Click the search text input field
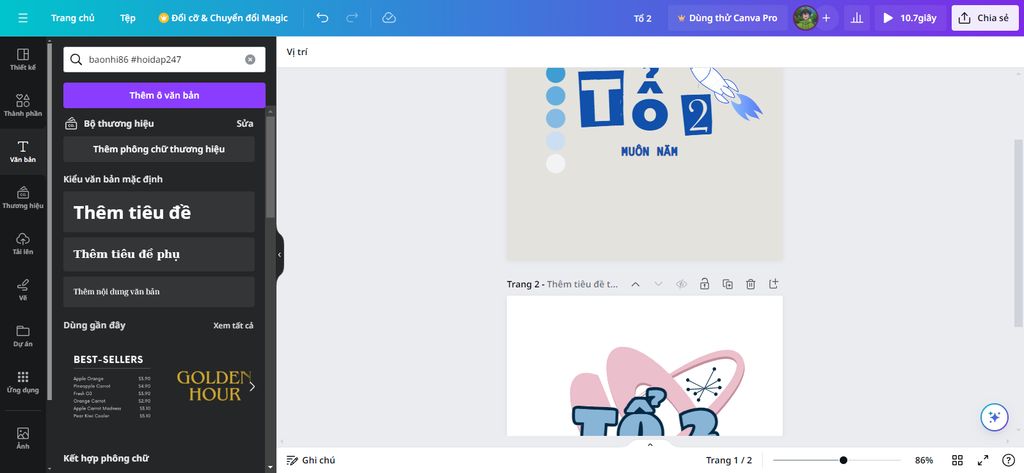This screenshot has height=473, width=1024. pyautogui.click(x=165, y=59)
